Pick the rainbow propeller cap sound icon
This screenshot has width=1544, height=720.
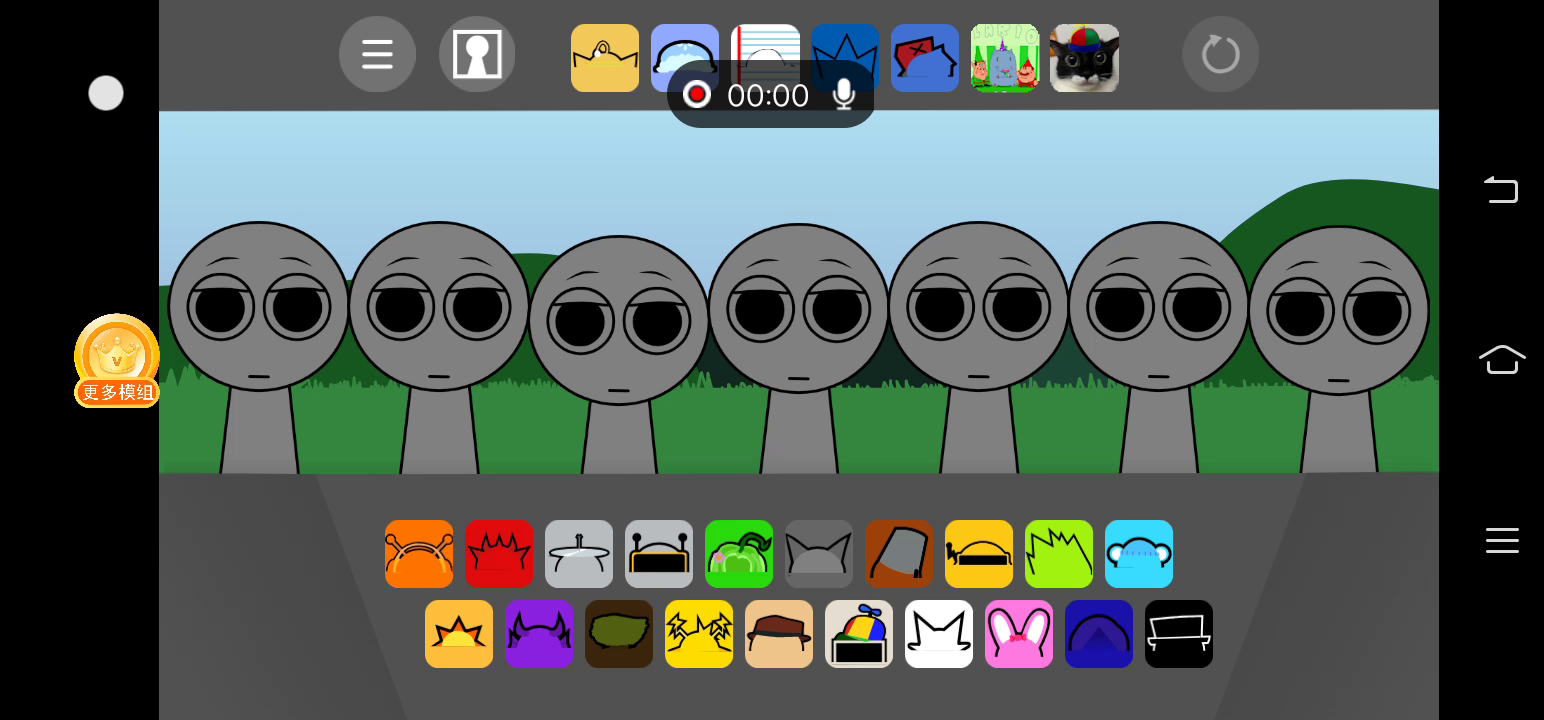[x=859, y=634]
